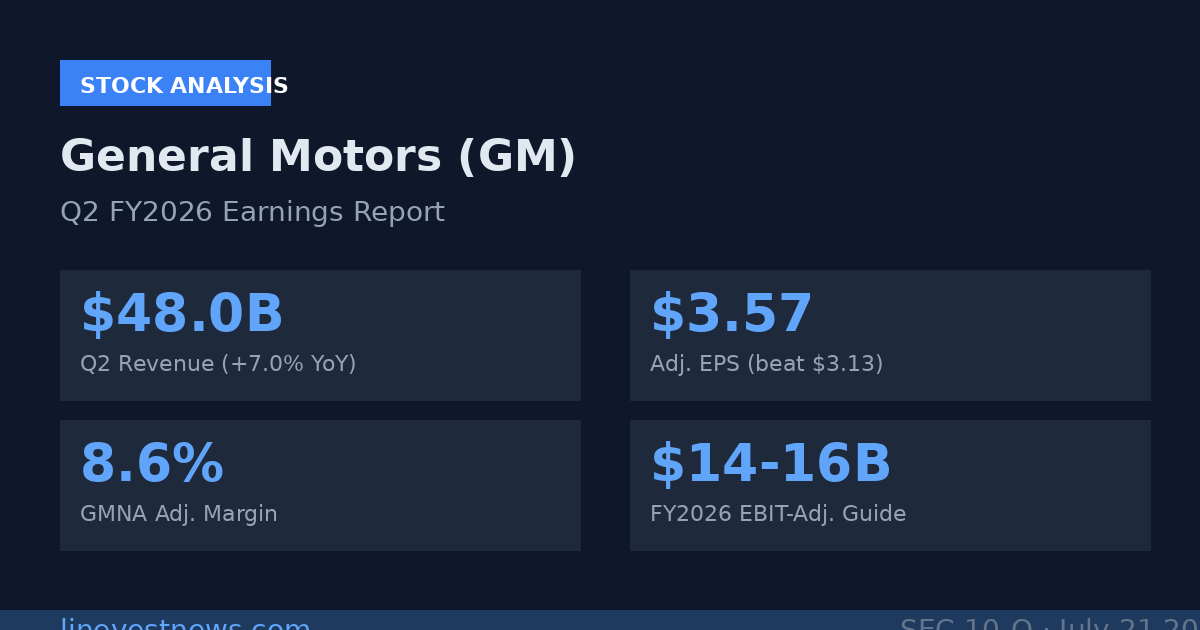Click the $3.57 EPS figure
1200x630 pixels.
tap(731, 315)
